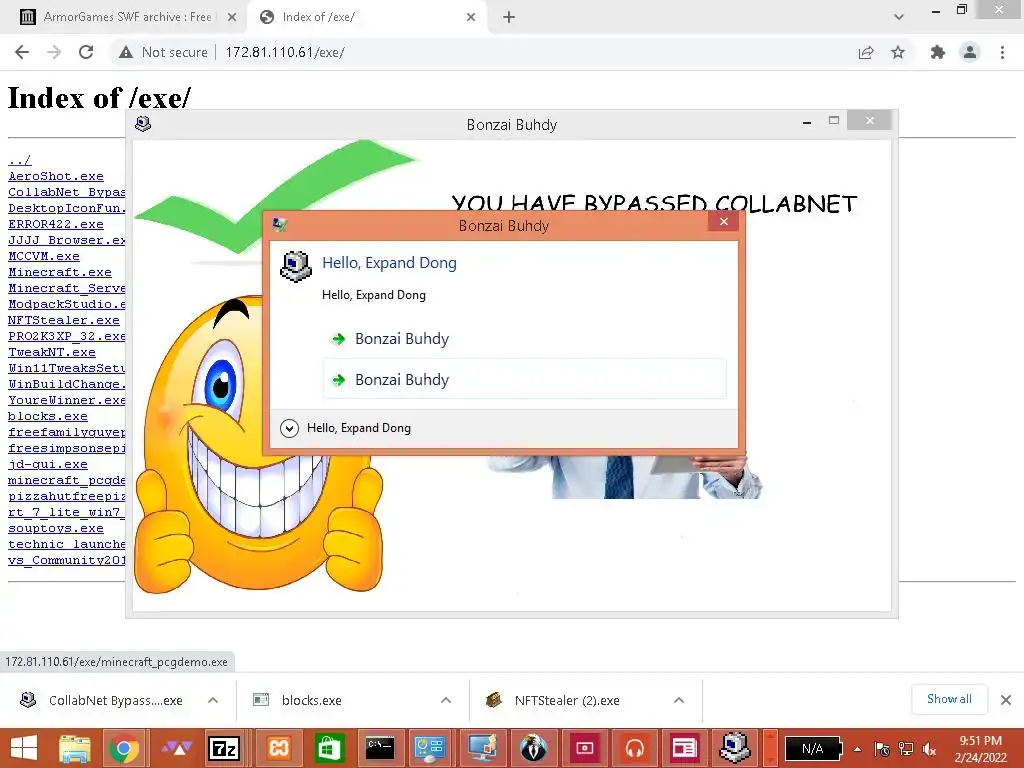Click the blocks.exe link in the listing
The width and height of the screenshot is (1024, 768).
point(48,416)
